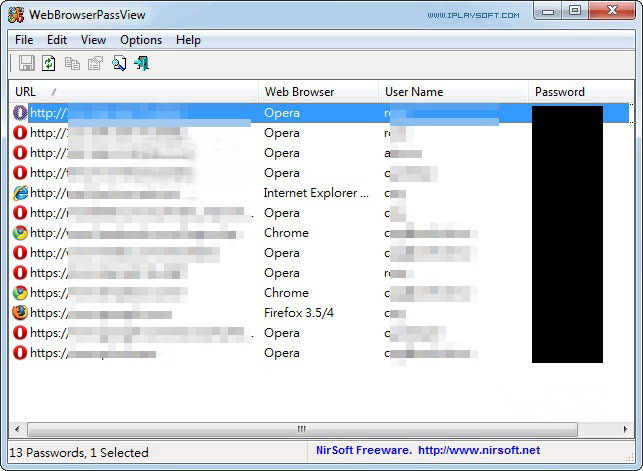Open the Edit menu

pos(57,40)
